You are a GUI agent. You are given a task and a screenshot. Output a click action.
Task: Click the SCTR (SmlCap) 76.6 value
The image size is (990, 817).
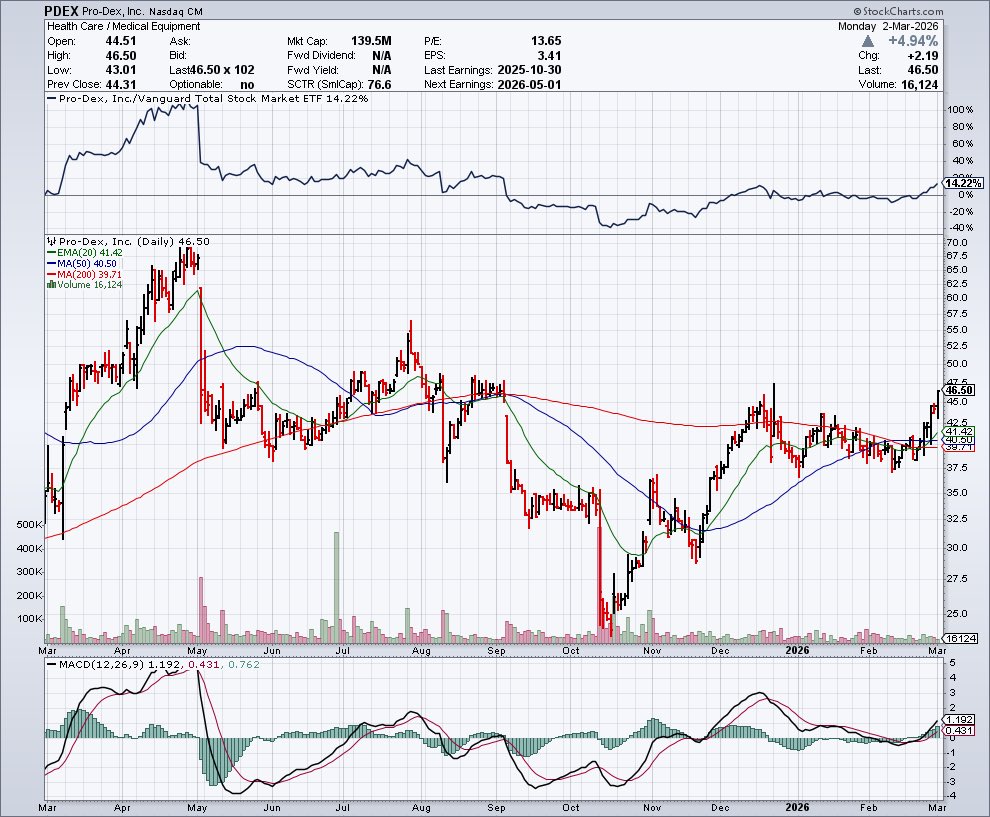pyautogui.click(x=378, y=85)
